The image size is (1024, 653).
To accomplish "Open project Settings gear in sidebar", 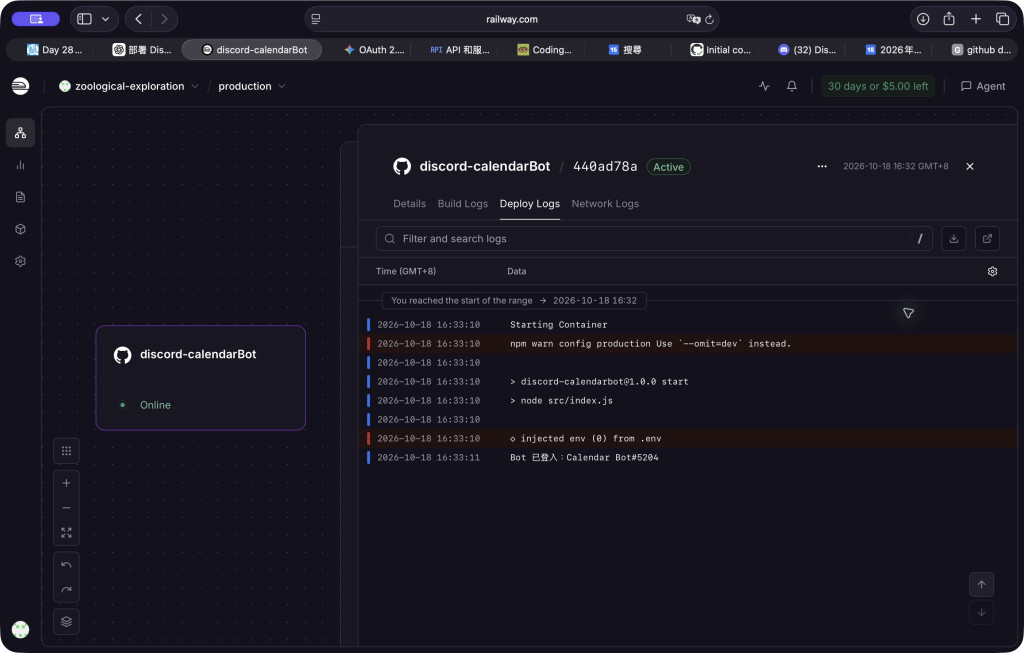I will point(20,261).
